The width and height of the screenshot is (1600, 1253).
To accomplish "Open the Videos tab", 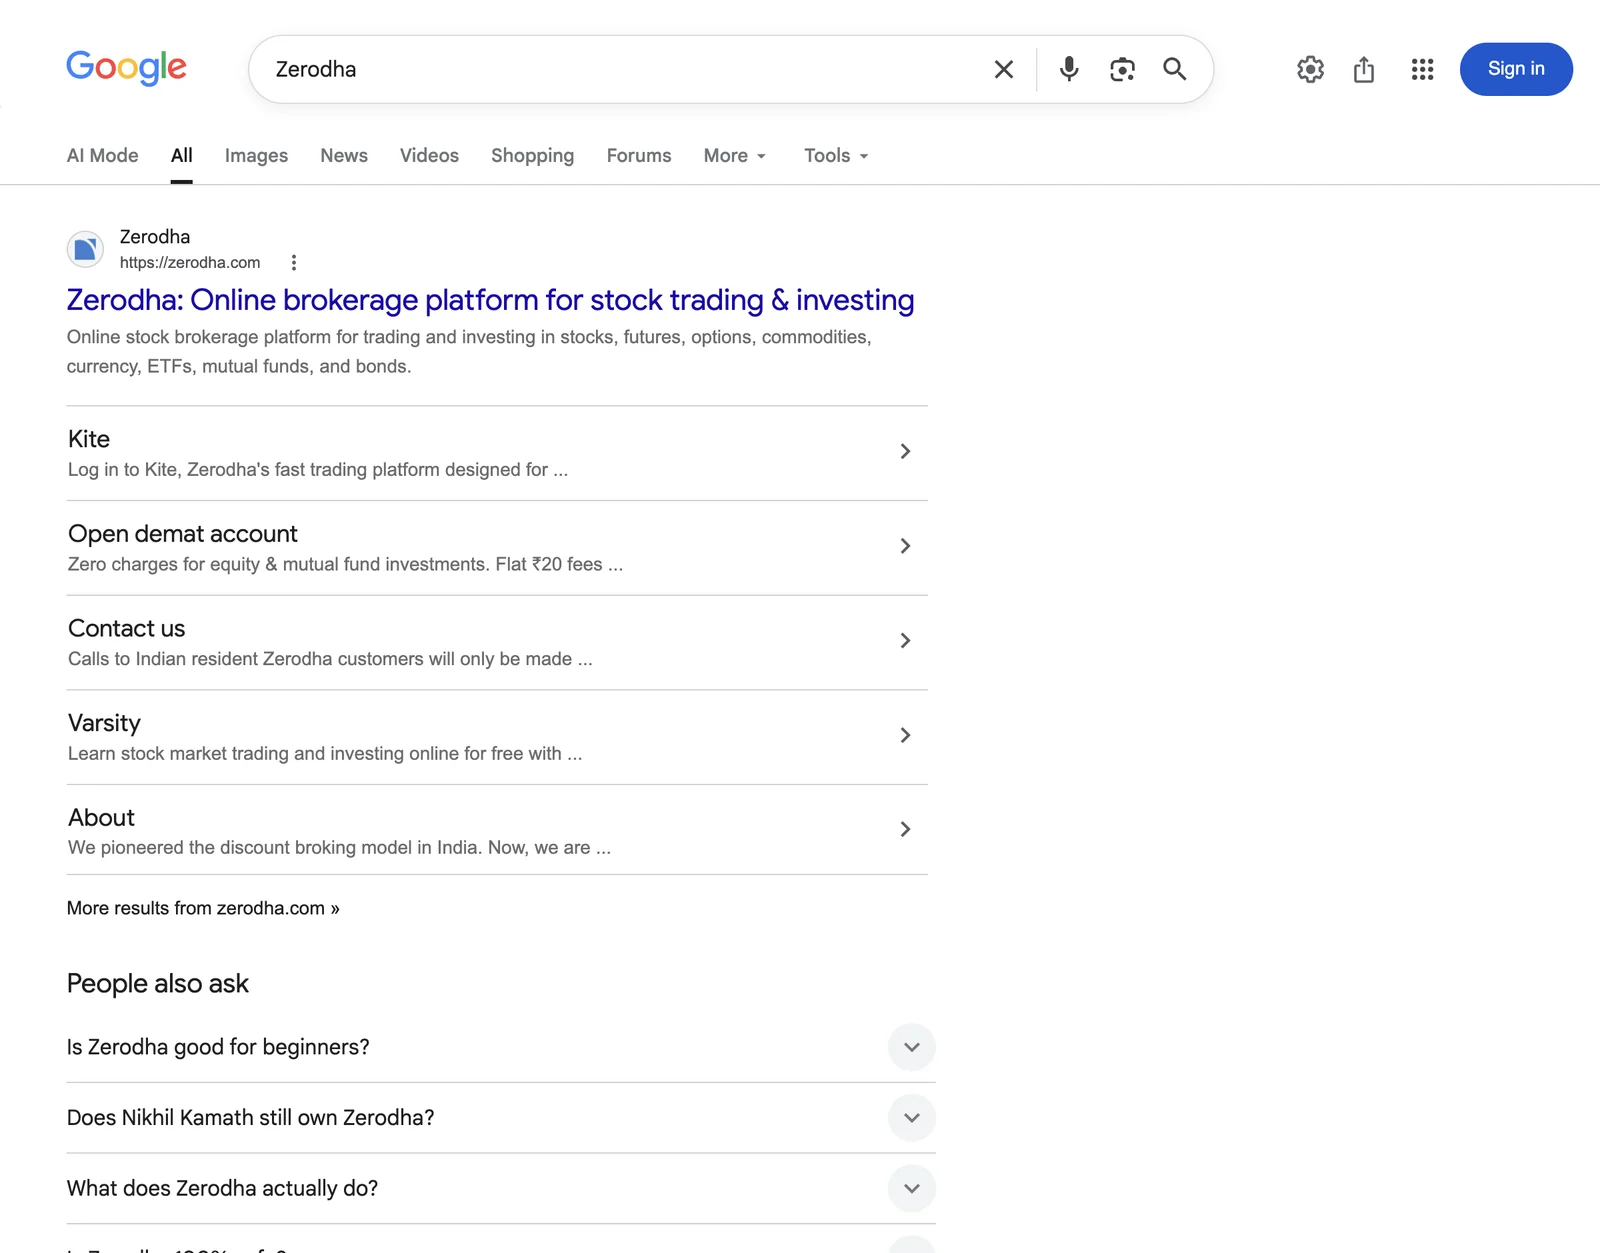I will (429, 155).
